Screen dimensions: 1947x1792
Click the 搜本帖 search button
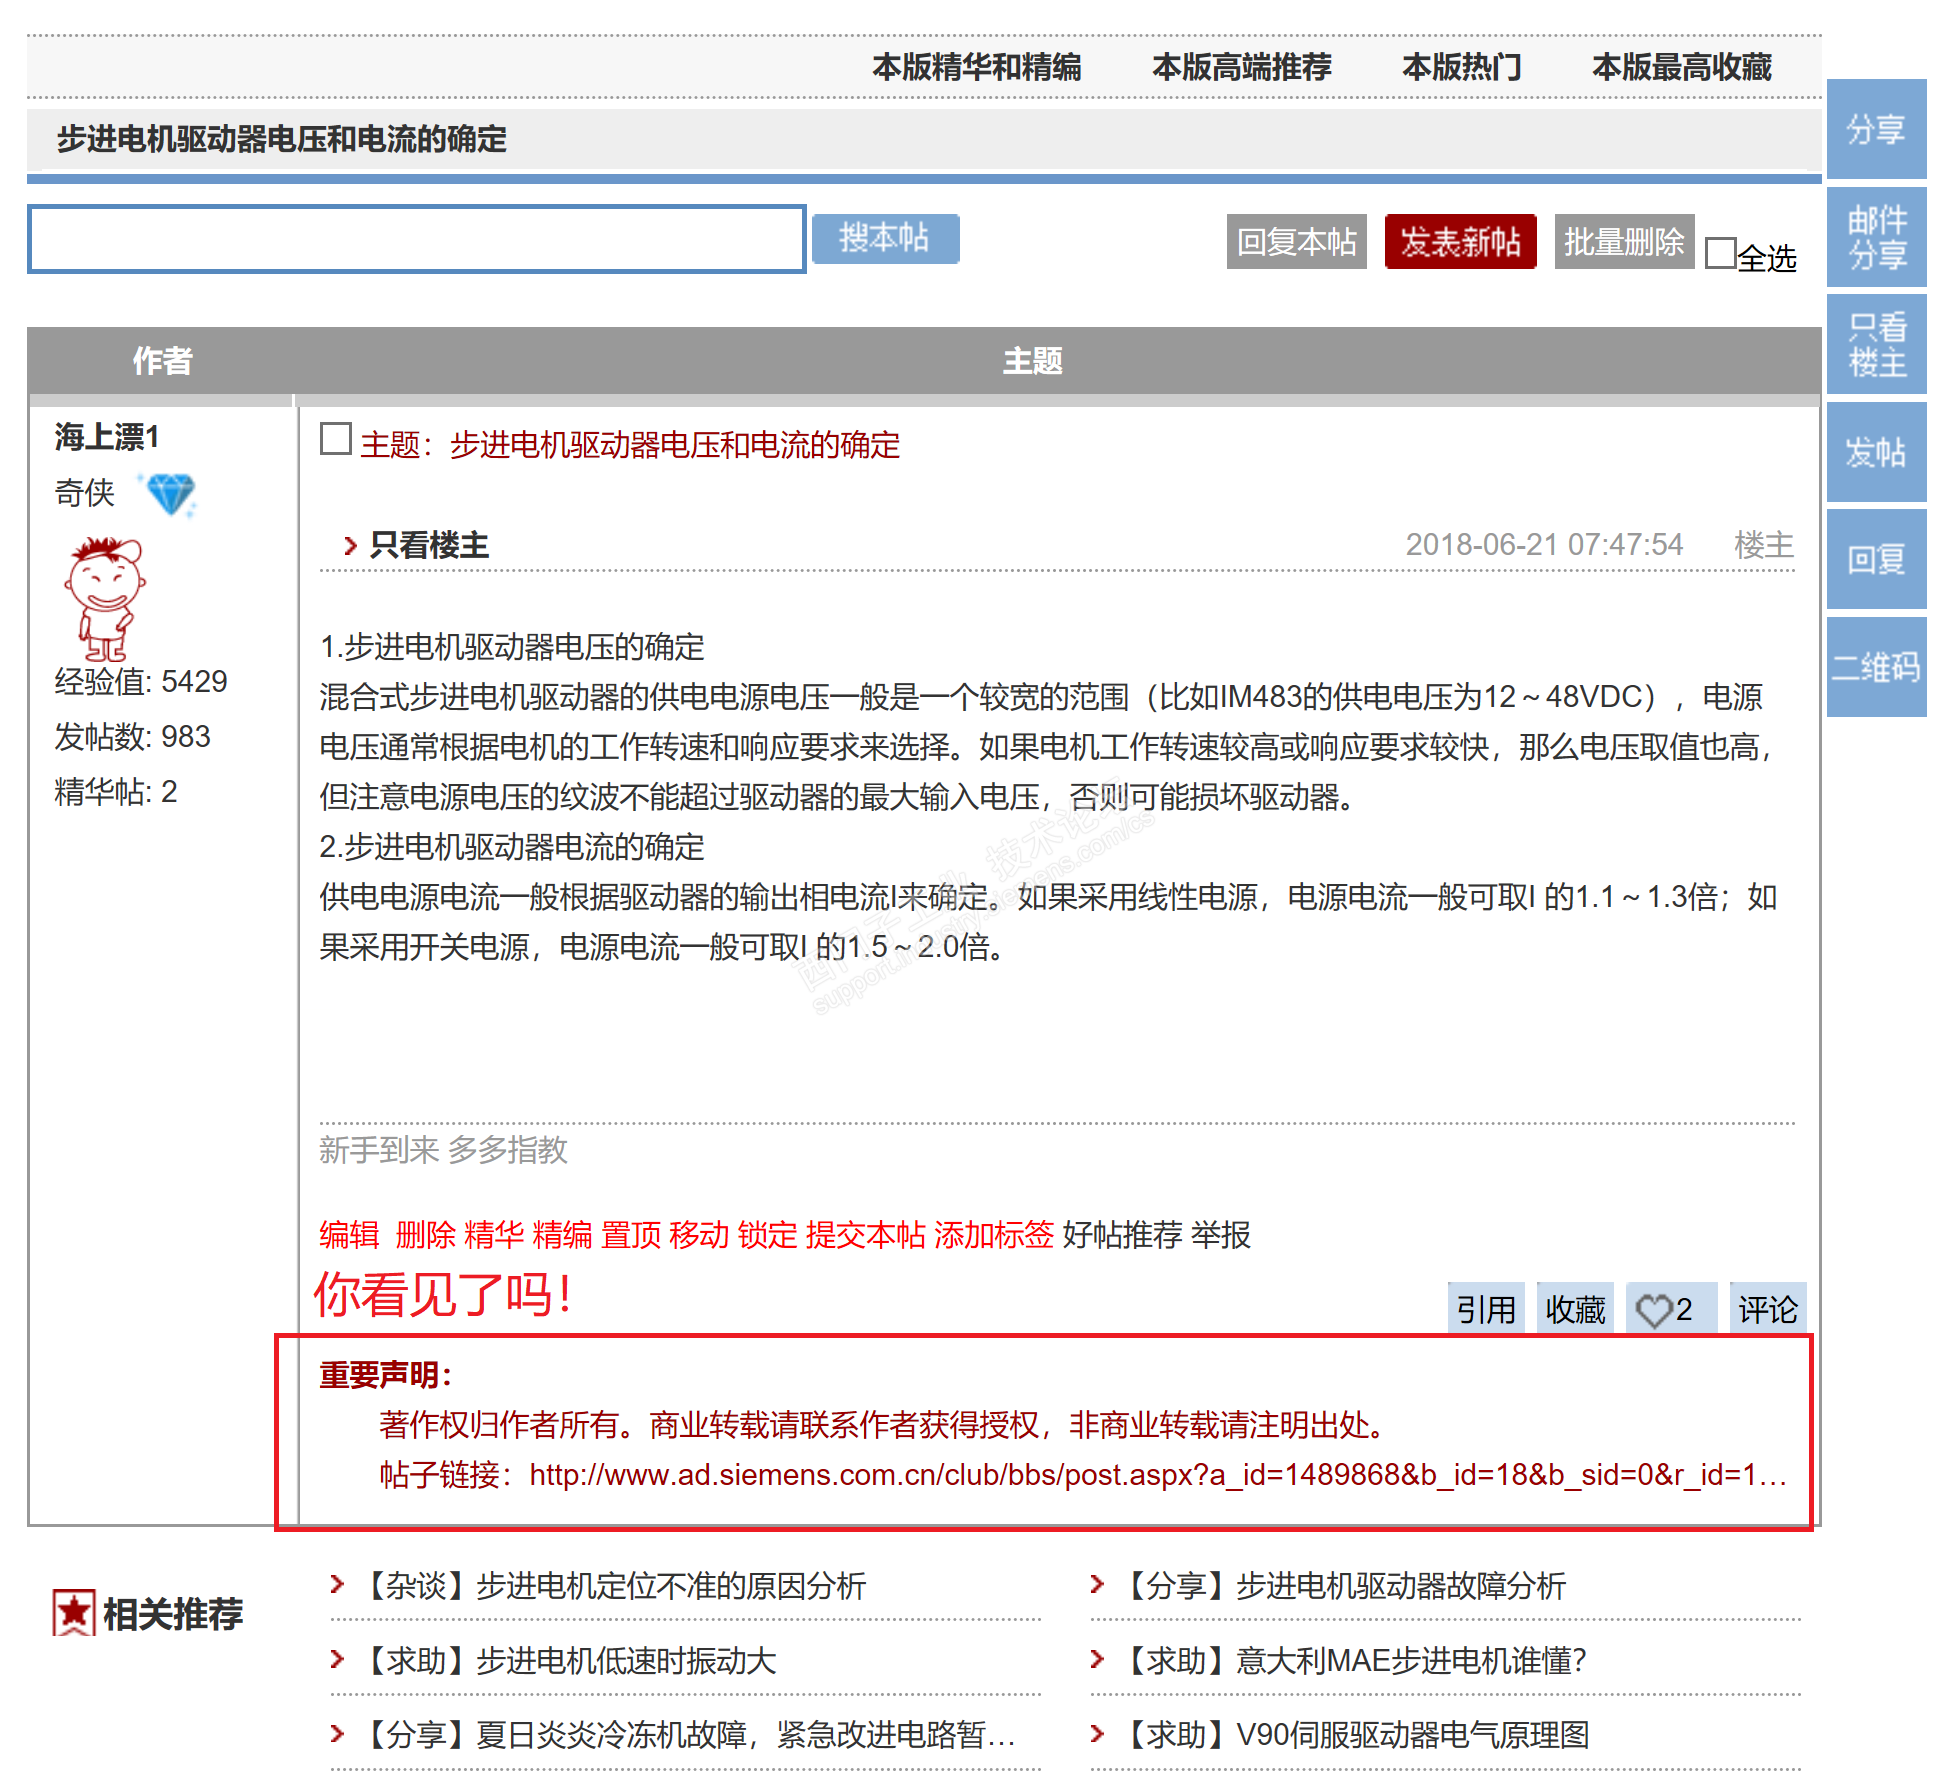pyautogui.click(x=884, y=239)
